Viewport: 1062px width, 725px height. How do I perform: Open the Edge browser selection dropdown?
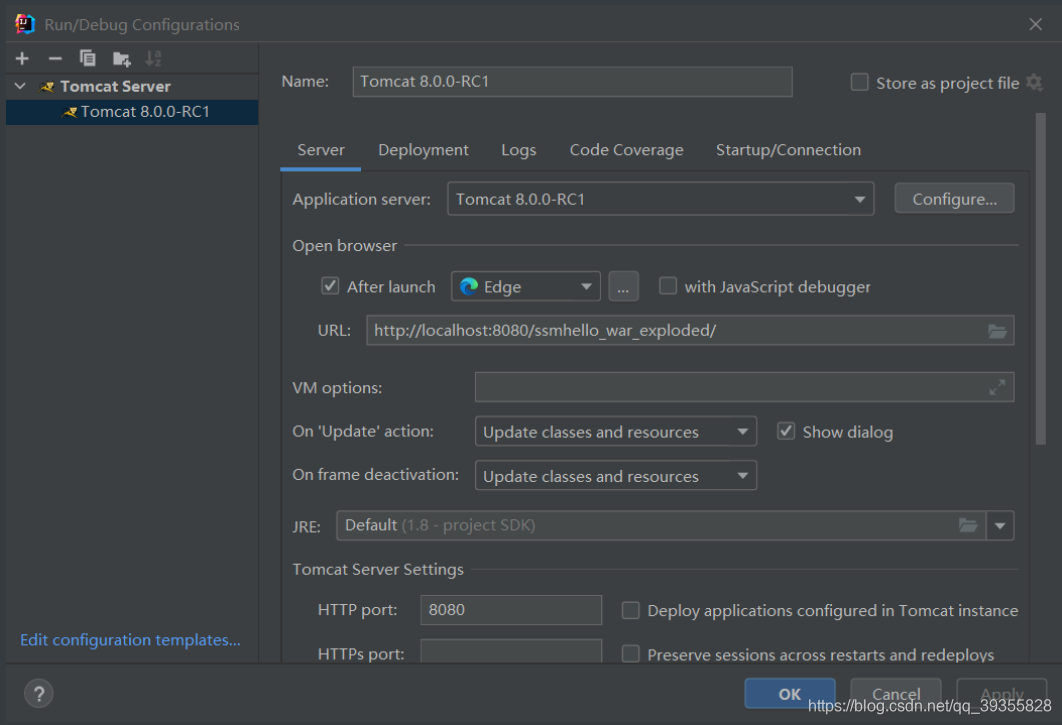point(526,287)
